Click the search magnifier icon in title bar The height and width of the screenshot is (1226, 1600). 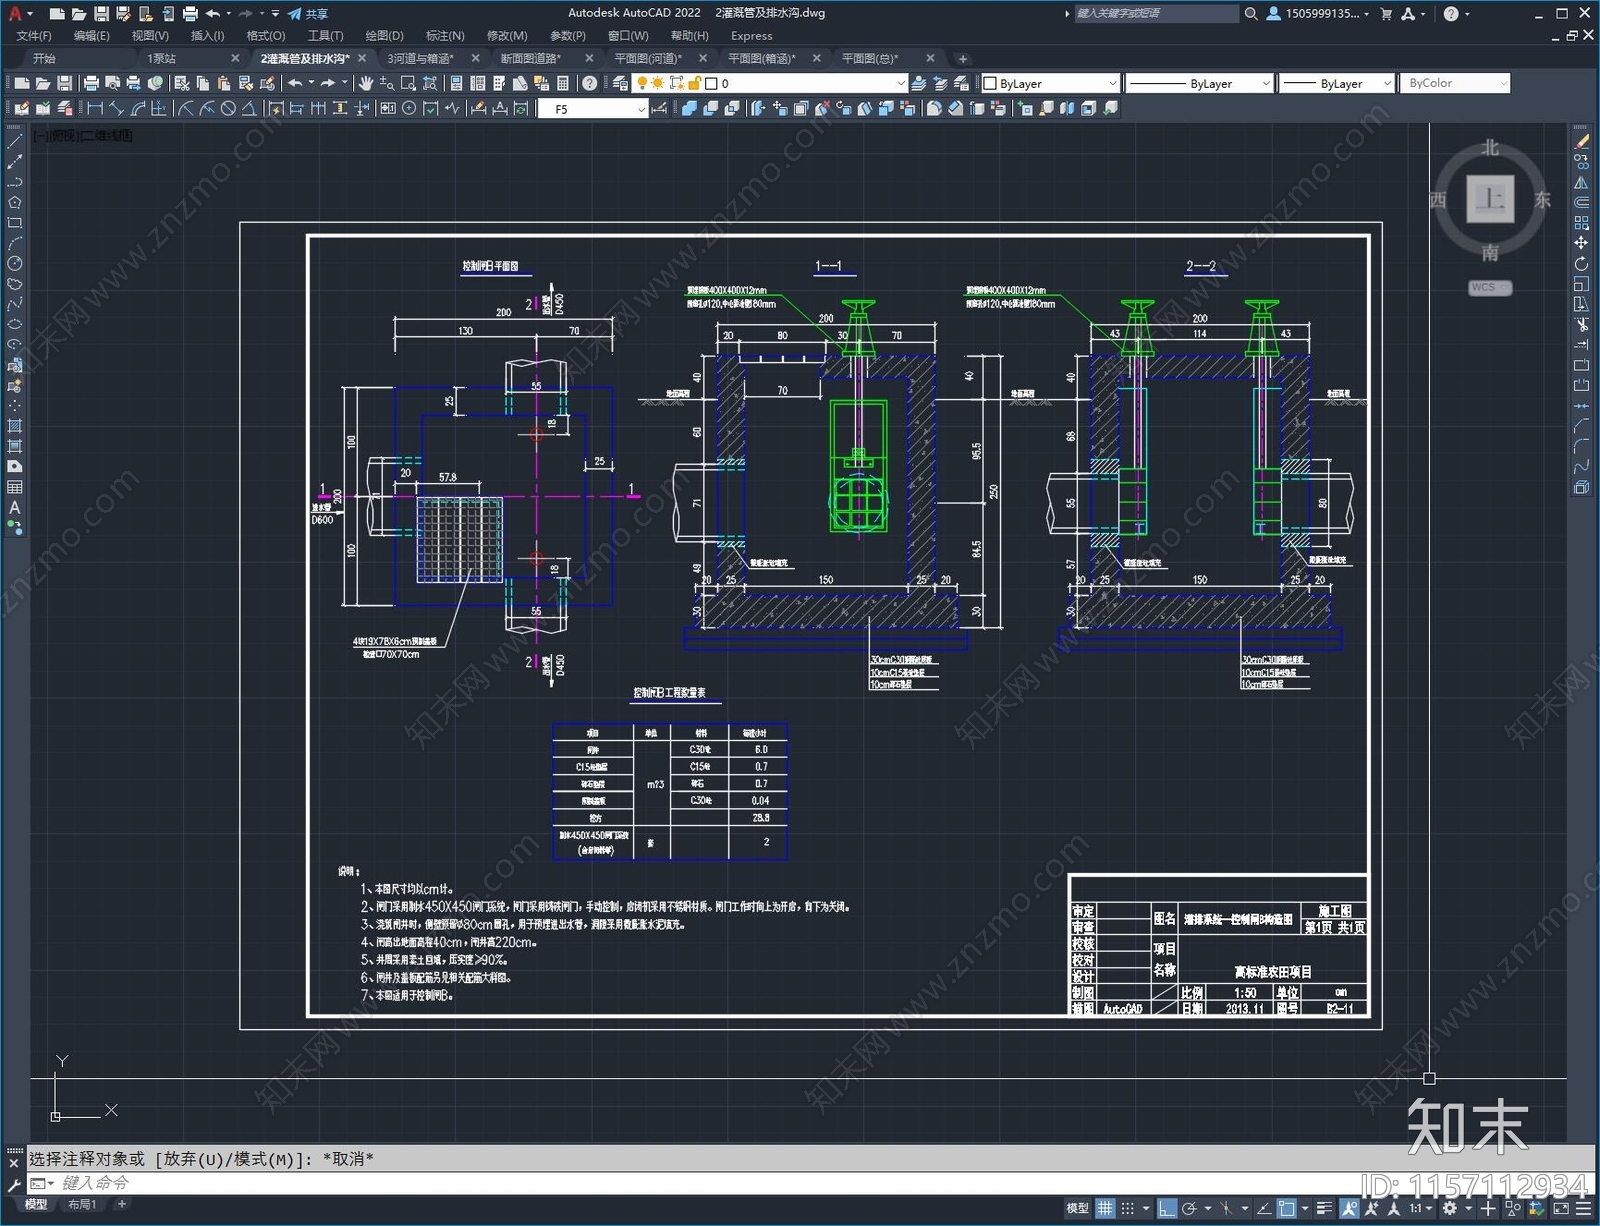click(1251, 14)
